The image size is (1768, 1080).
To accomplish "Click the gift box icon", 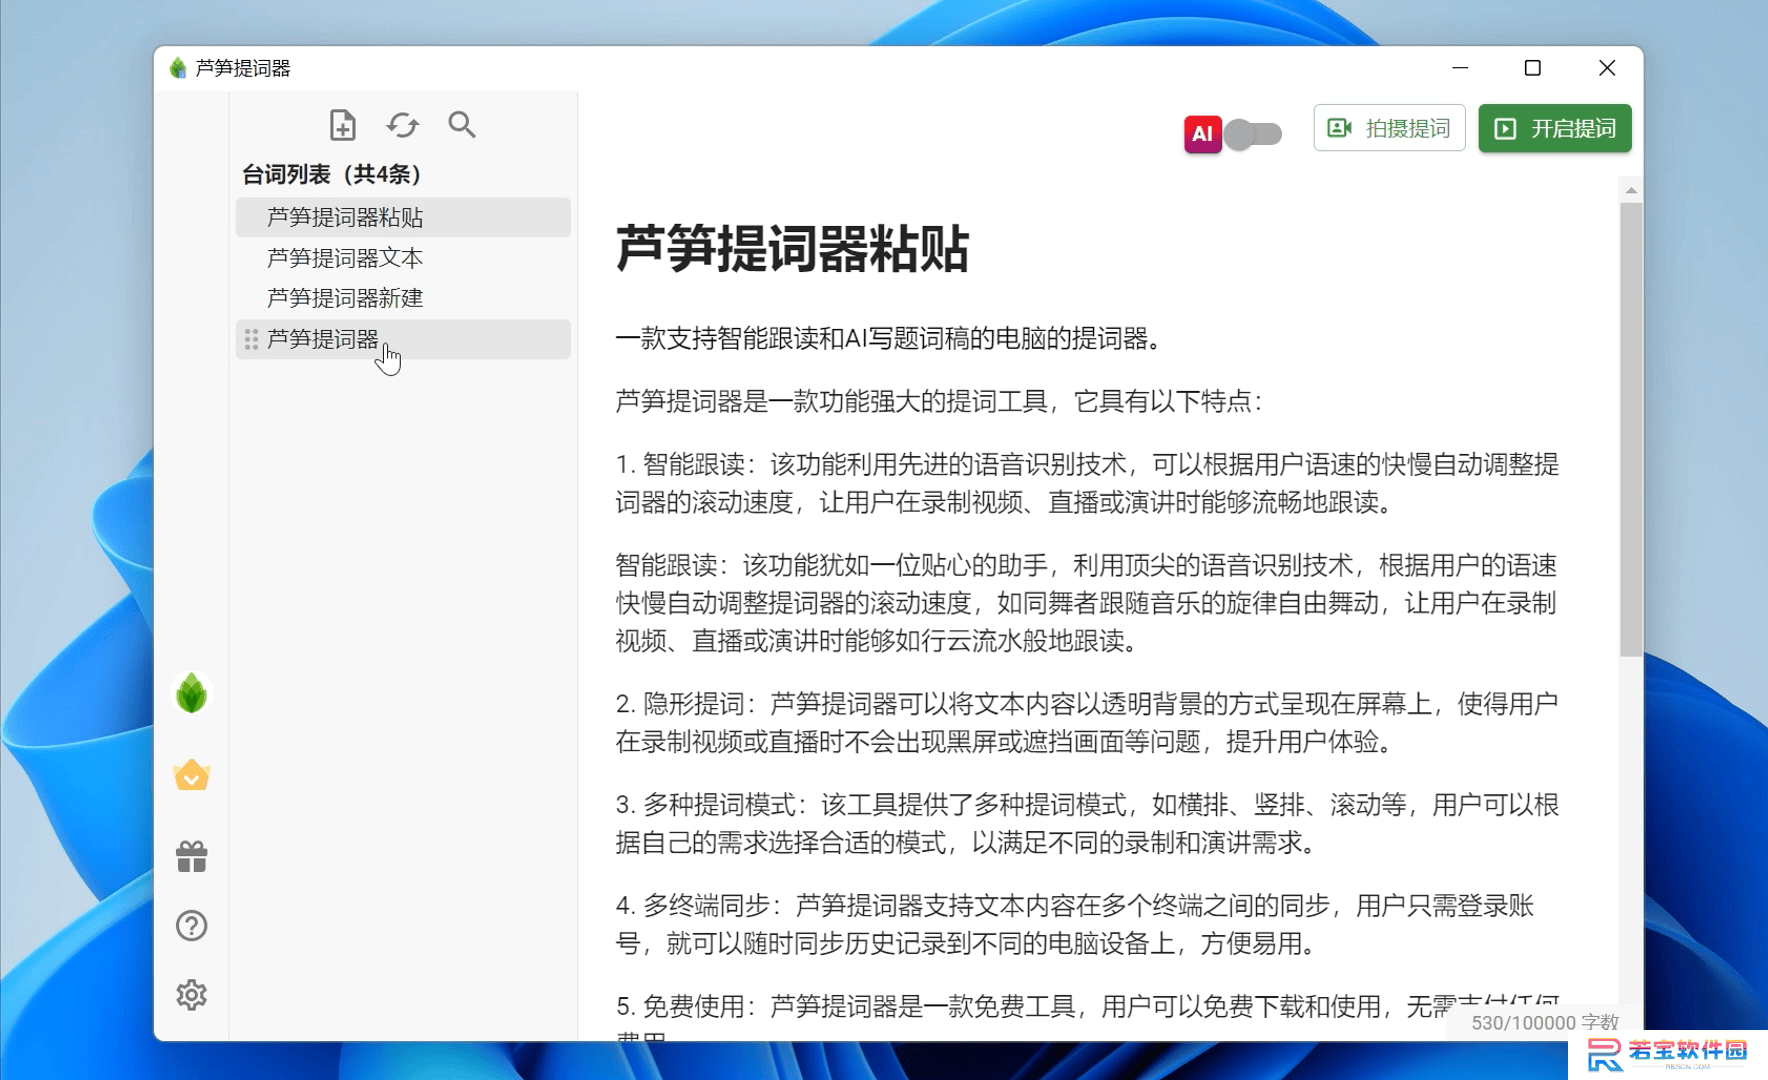I will (x=191, y=856).
